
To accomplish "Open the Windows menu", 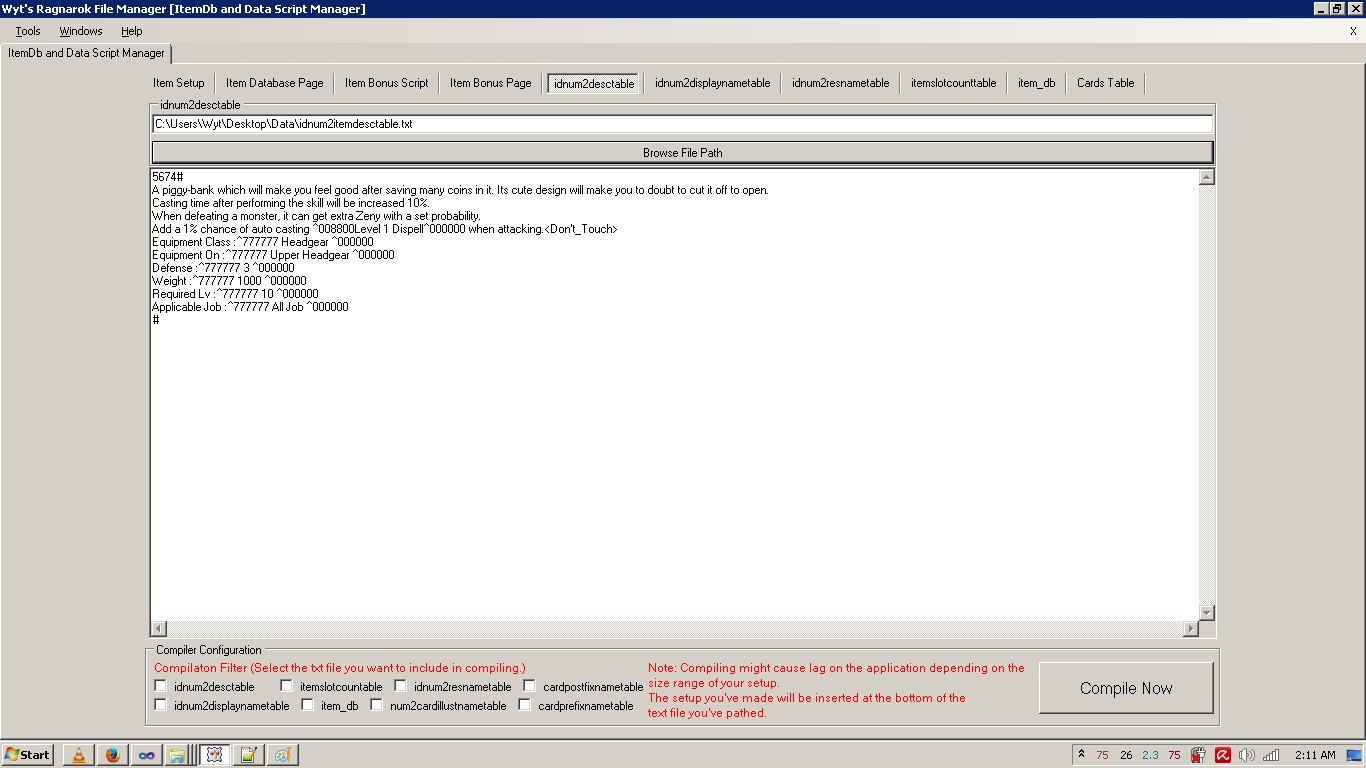I will tap(81, 31).
